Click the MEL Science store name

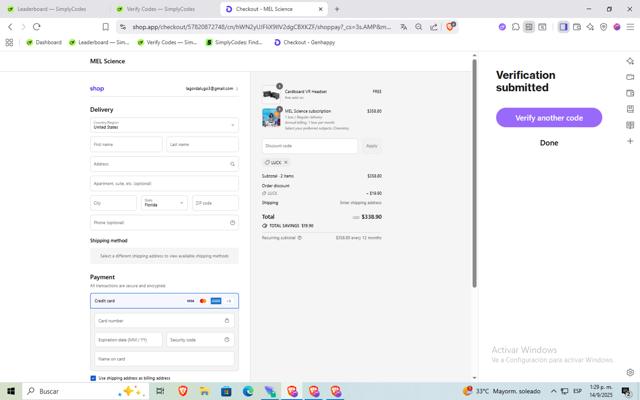[x=107, y=61]
